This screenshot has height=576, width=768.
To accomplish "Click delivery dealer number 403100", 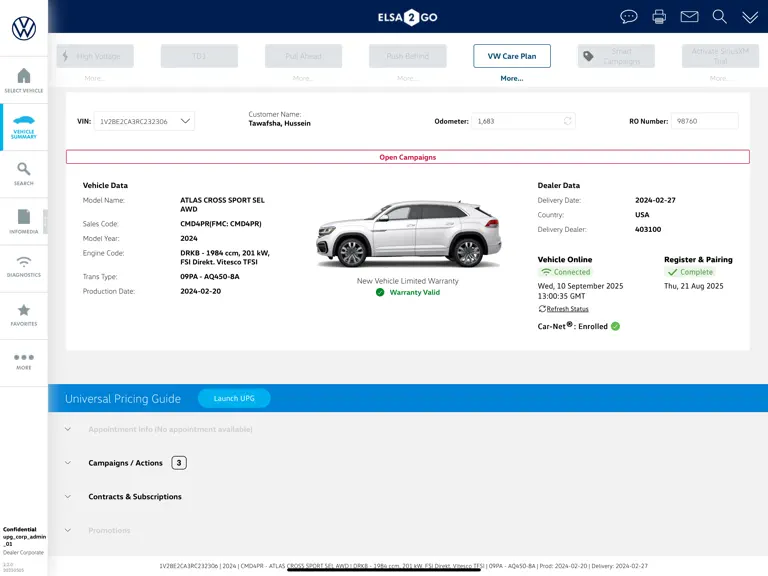I will pyautogui.click(x=648, y=229).
